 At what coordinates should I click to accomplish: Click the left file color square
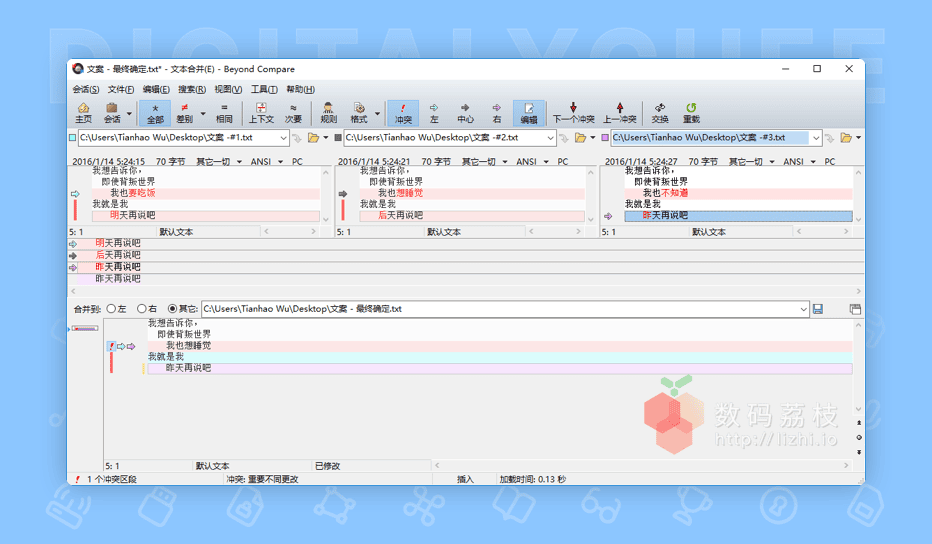click(73, 138)
